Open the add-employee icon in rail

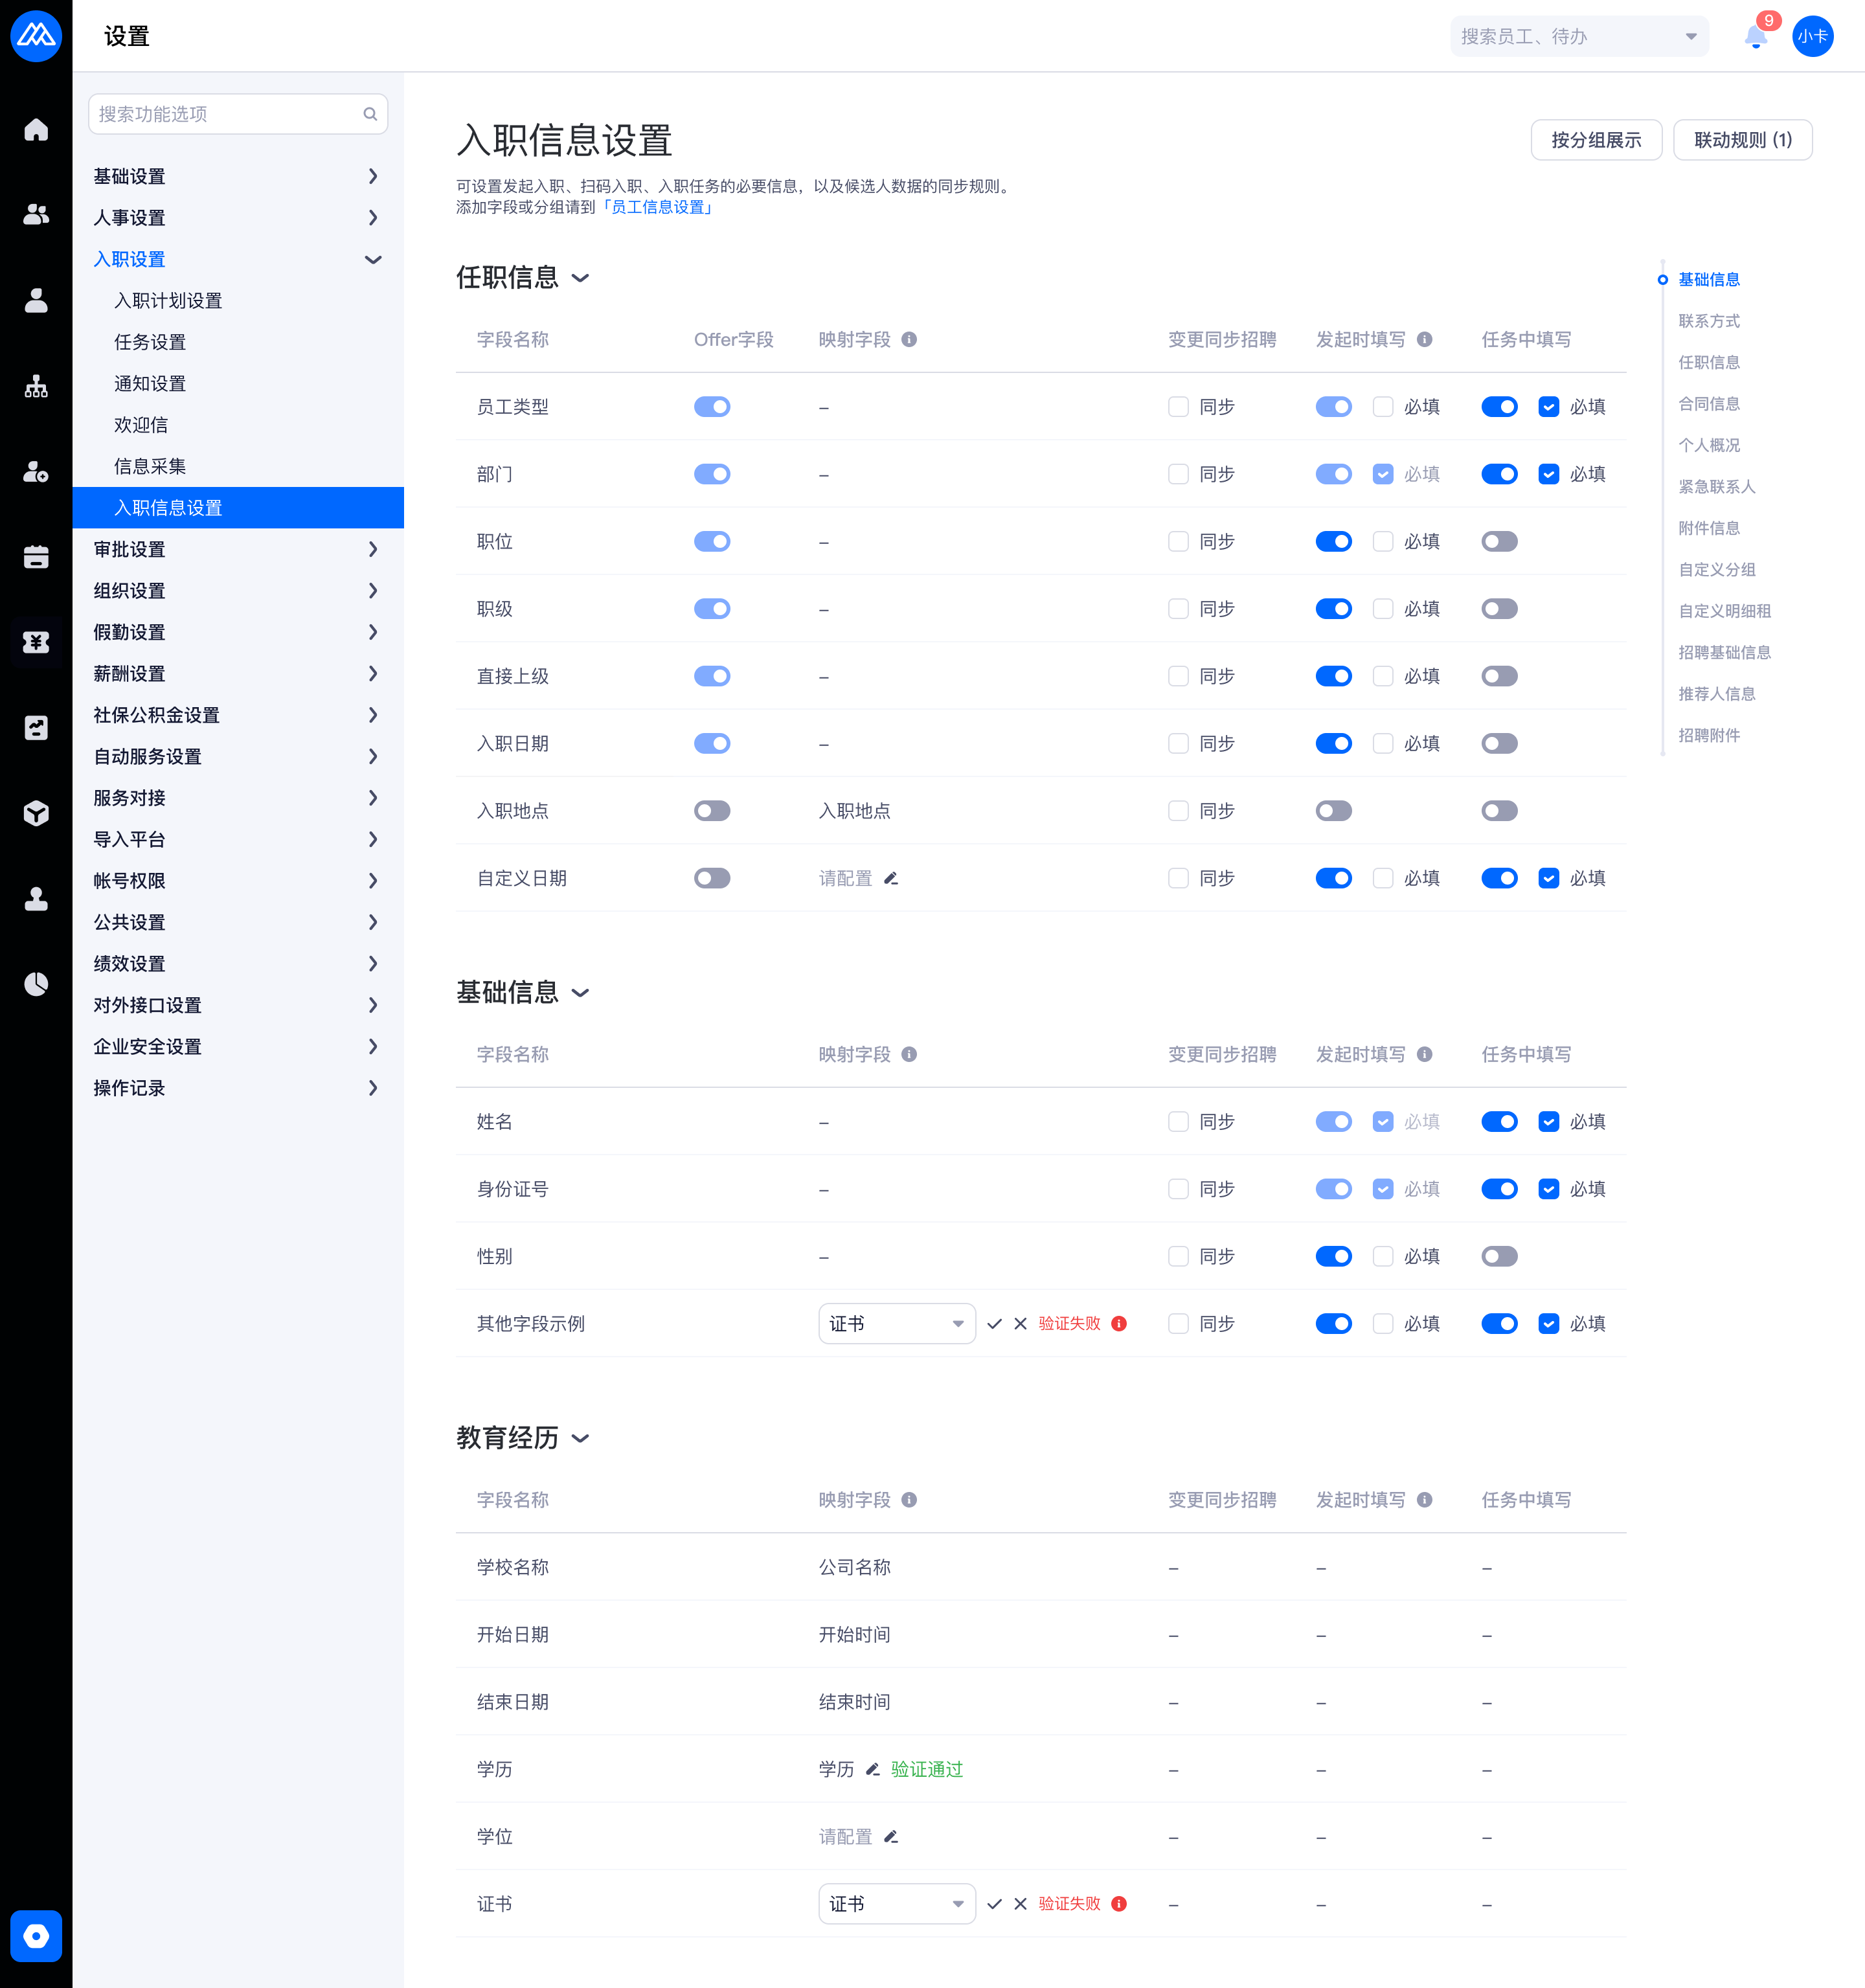click(x=36, y=471)
